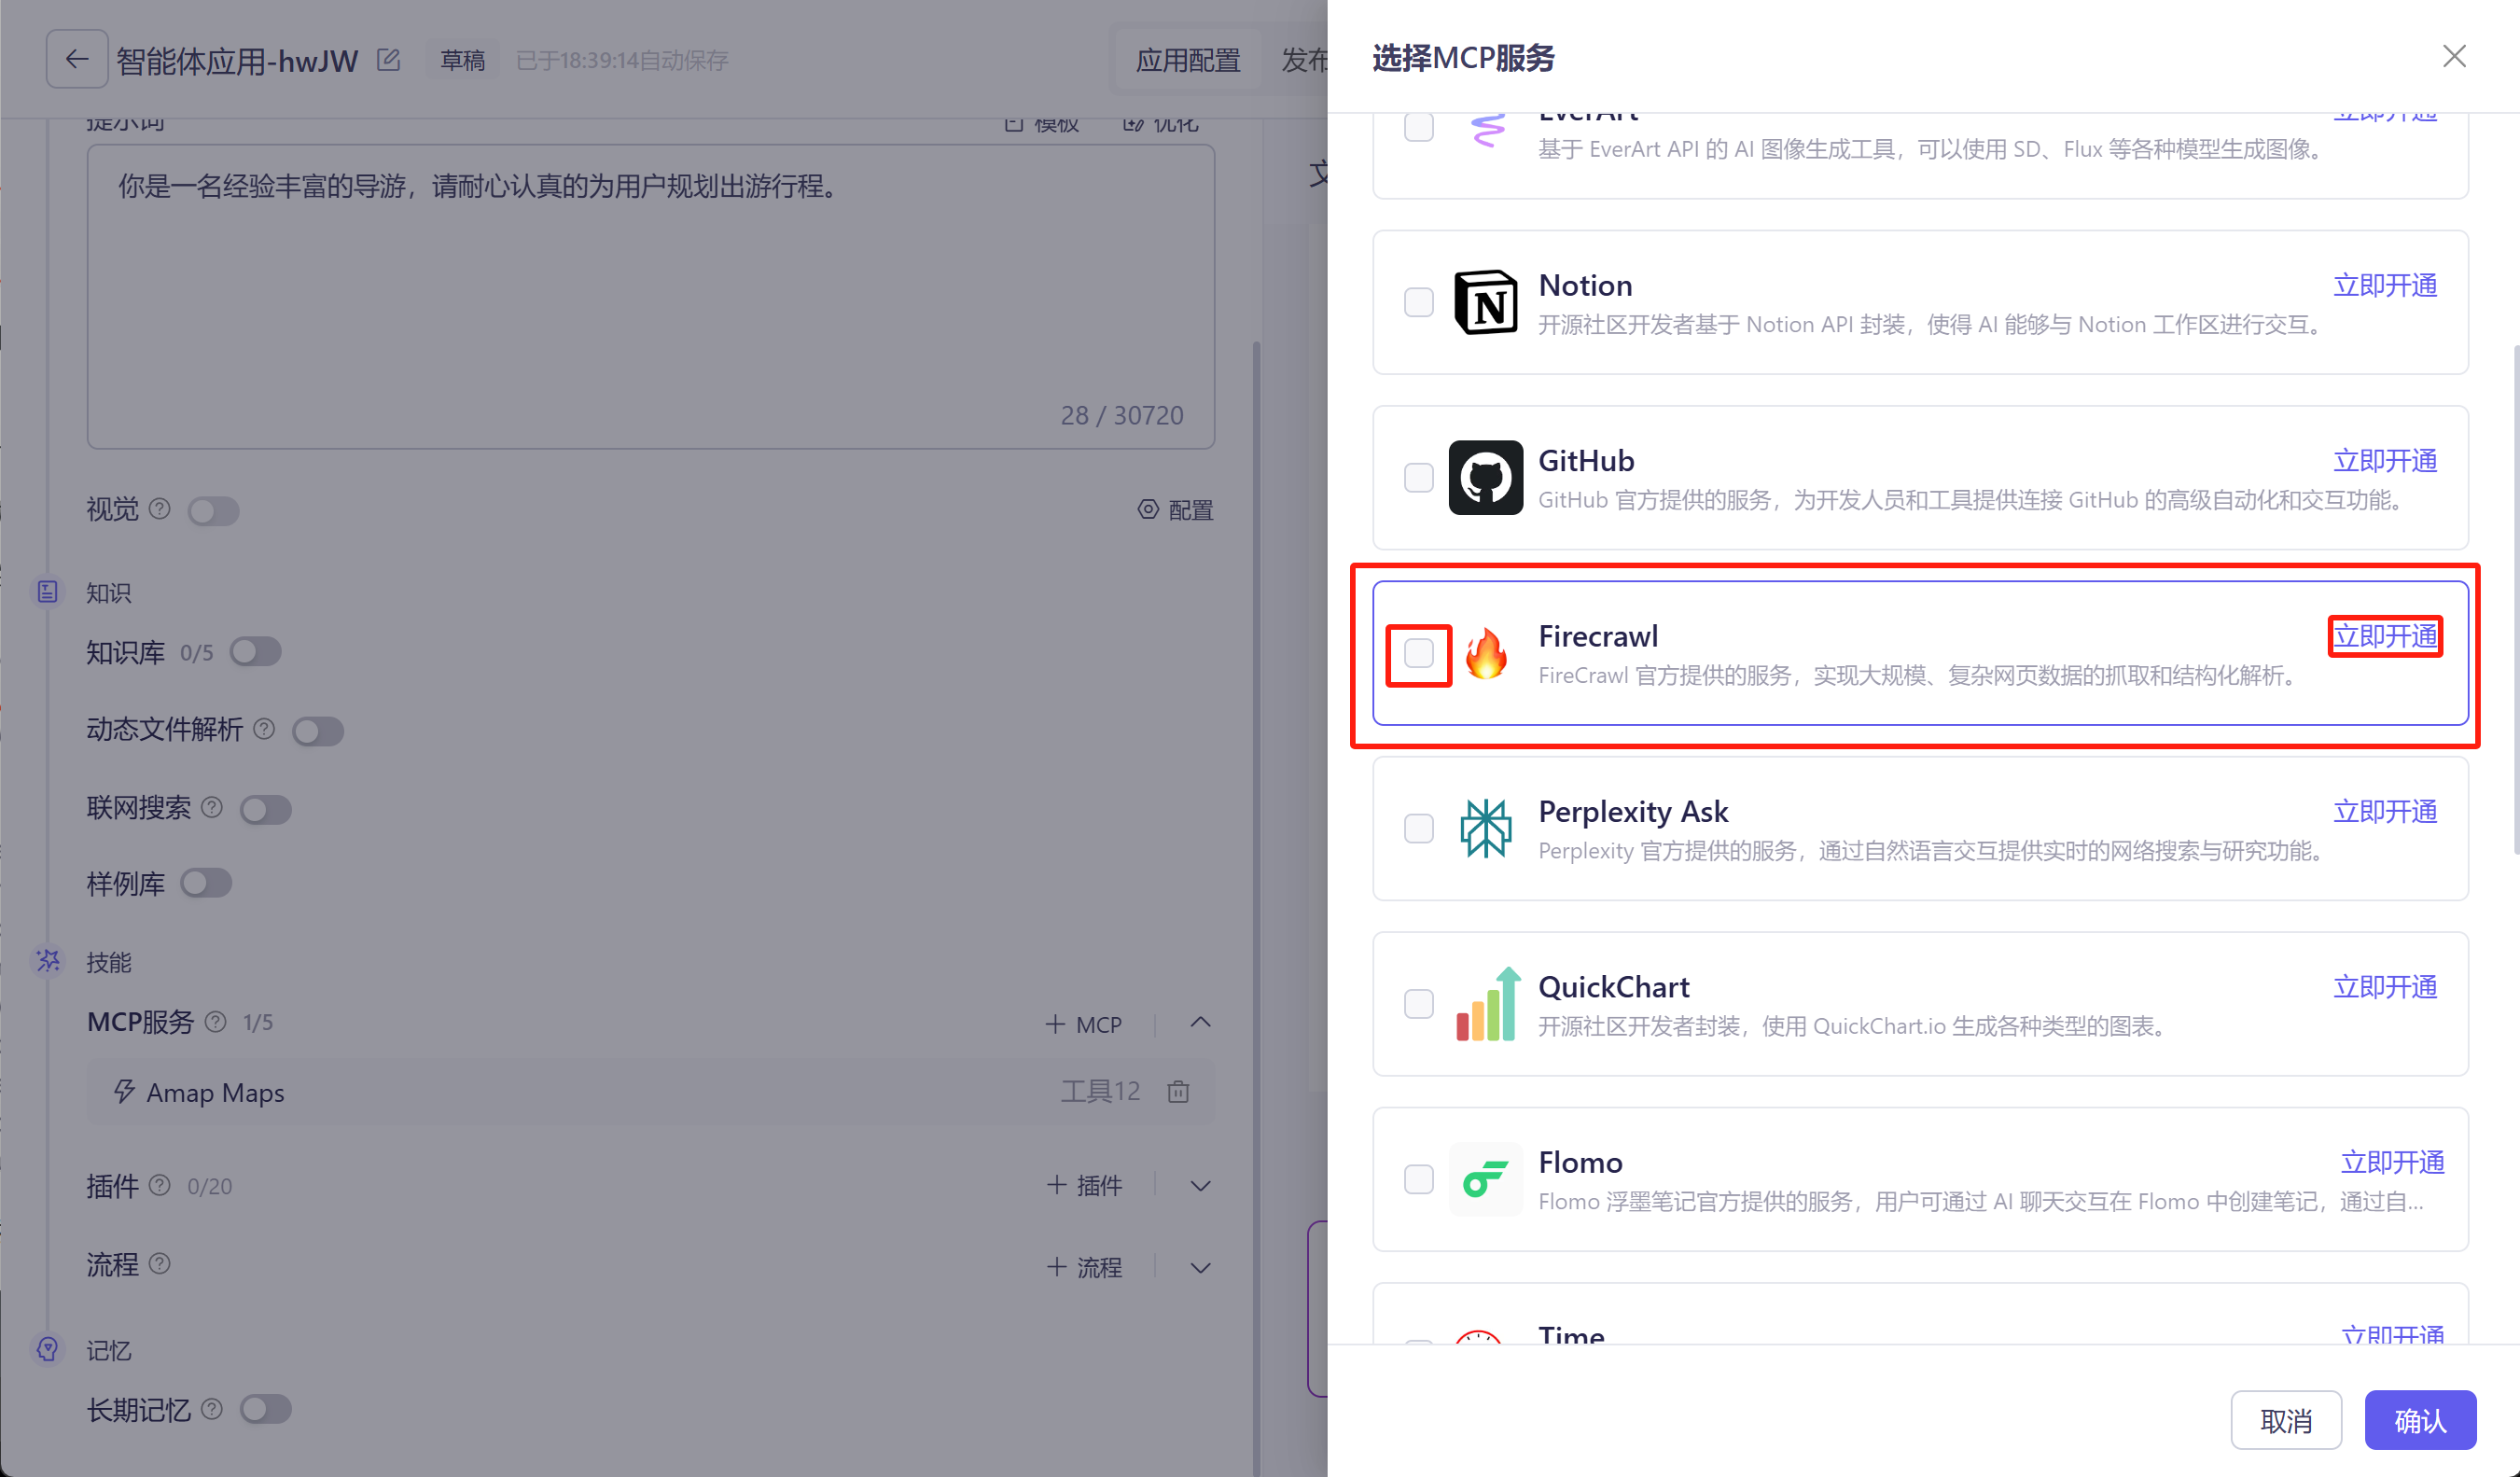This screenshot has width=2520, height=1477.
Task: Expand the 流程 section chevron
Action: click(x=1201, y=1267)
